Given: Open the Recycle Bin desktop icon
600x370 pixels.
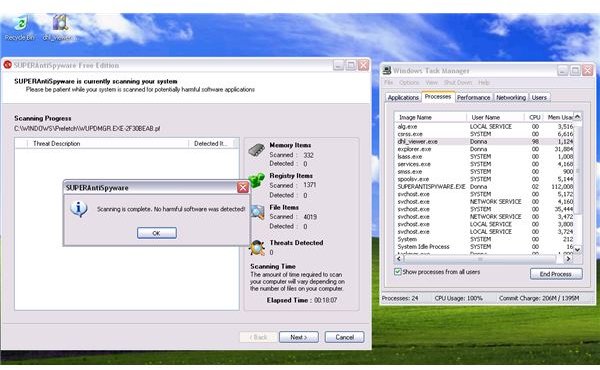Looking at the screenshot, I should (x=20, y=27).
